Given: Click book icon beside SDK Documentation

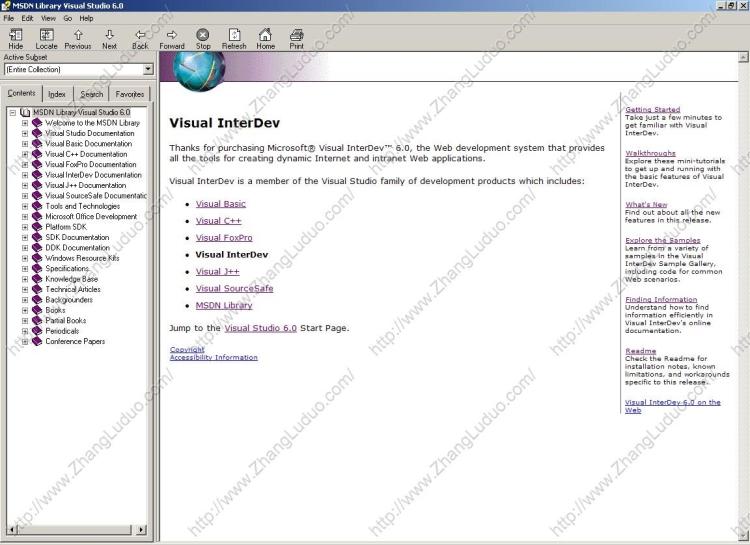Looking at the screenshot, I should 37,237.
